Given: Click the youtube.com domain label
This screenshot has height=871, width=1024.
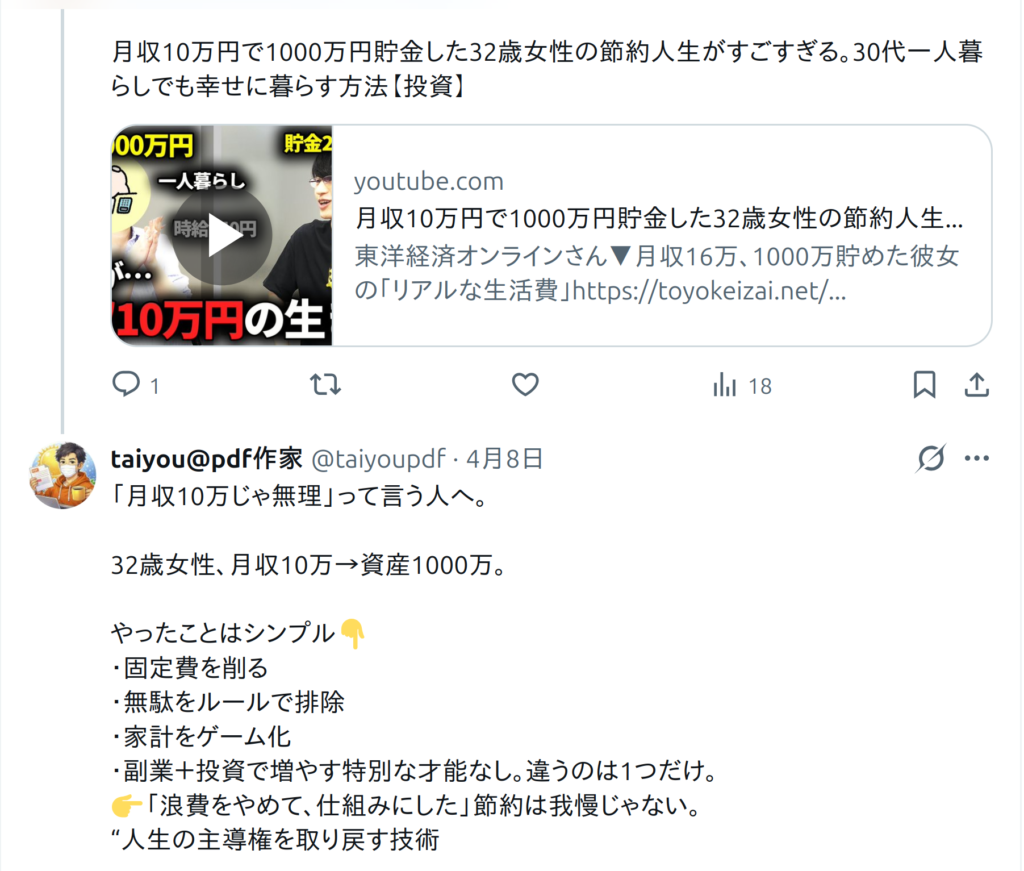Looking at the screenshot, I should [x=428, y=182].
